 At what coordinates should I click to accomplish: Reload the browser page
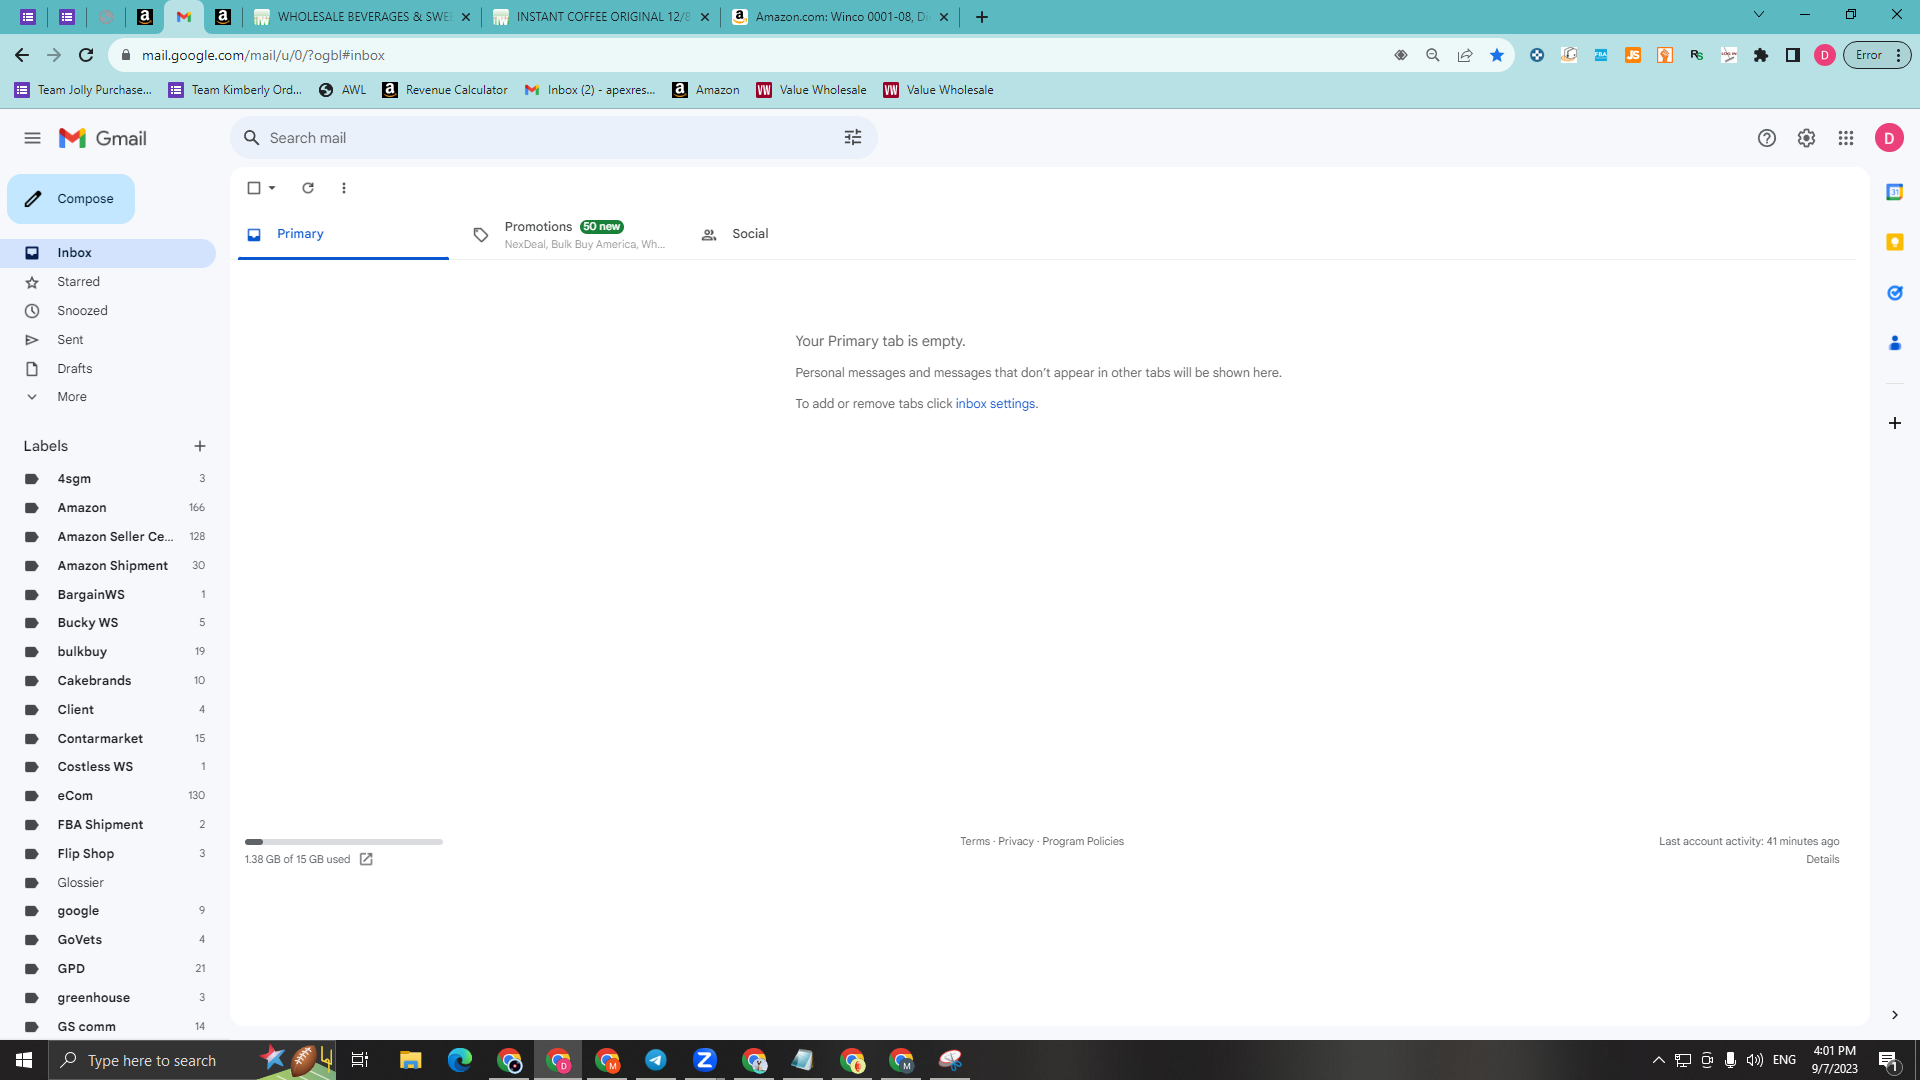point(86,55)
